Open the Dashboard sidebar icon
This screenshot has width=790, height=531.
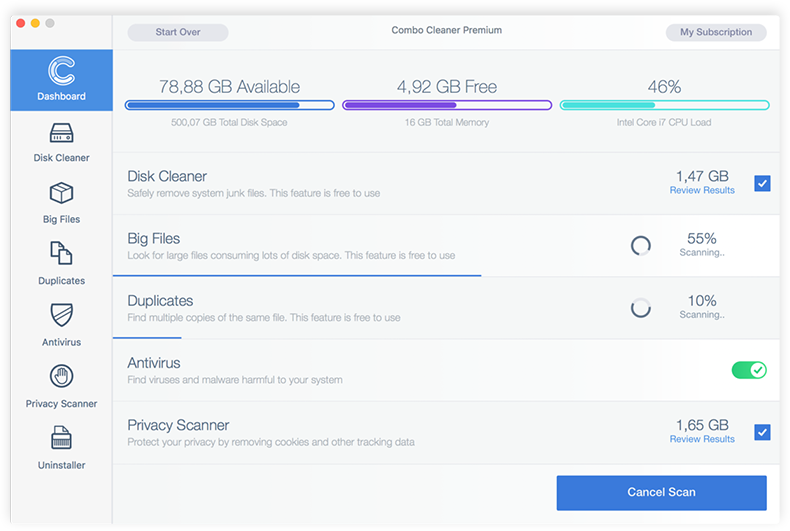[x=61, y=71]
